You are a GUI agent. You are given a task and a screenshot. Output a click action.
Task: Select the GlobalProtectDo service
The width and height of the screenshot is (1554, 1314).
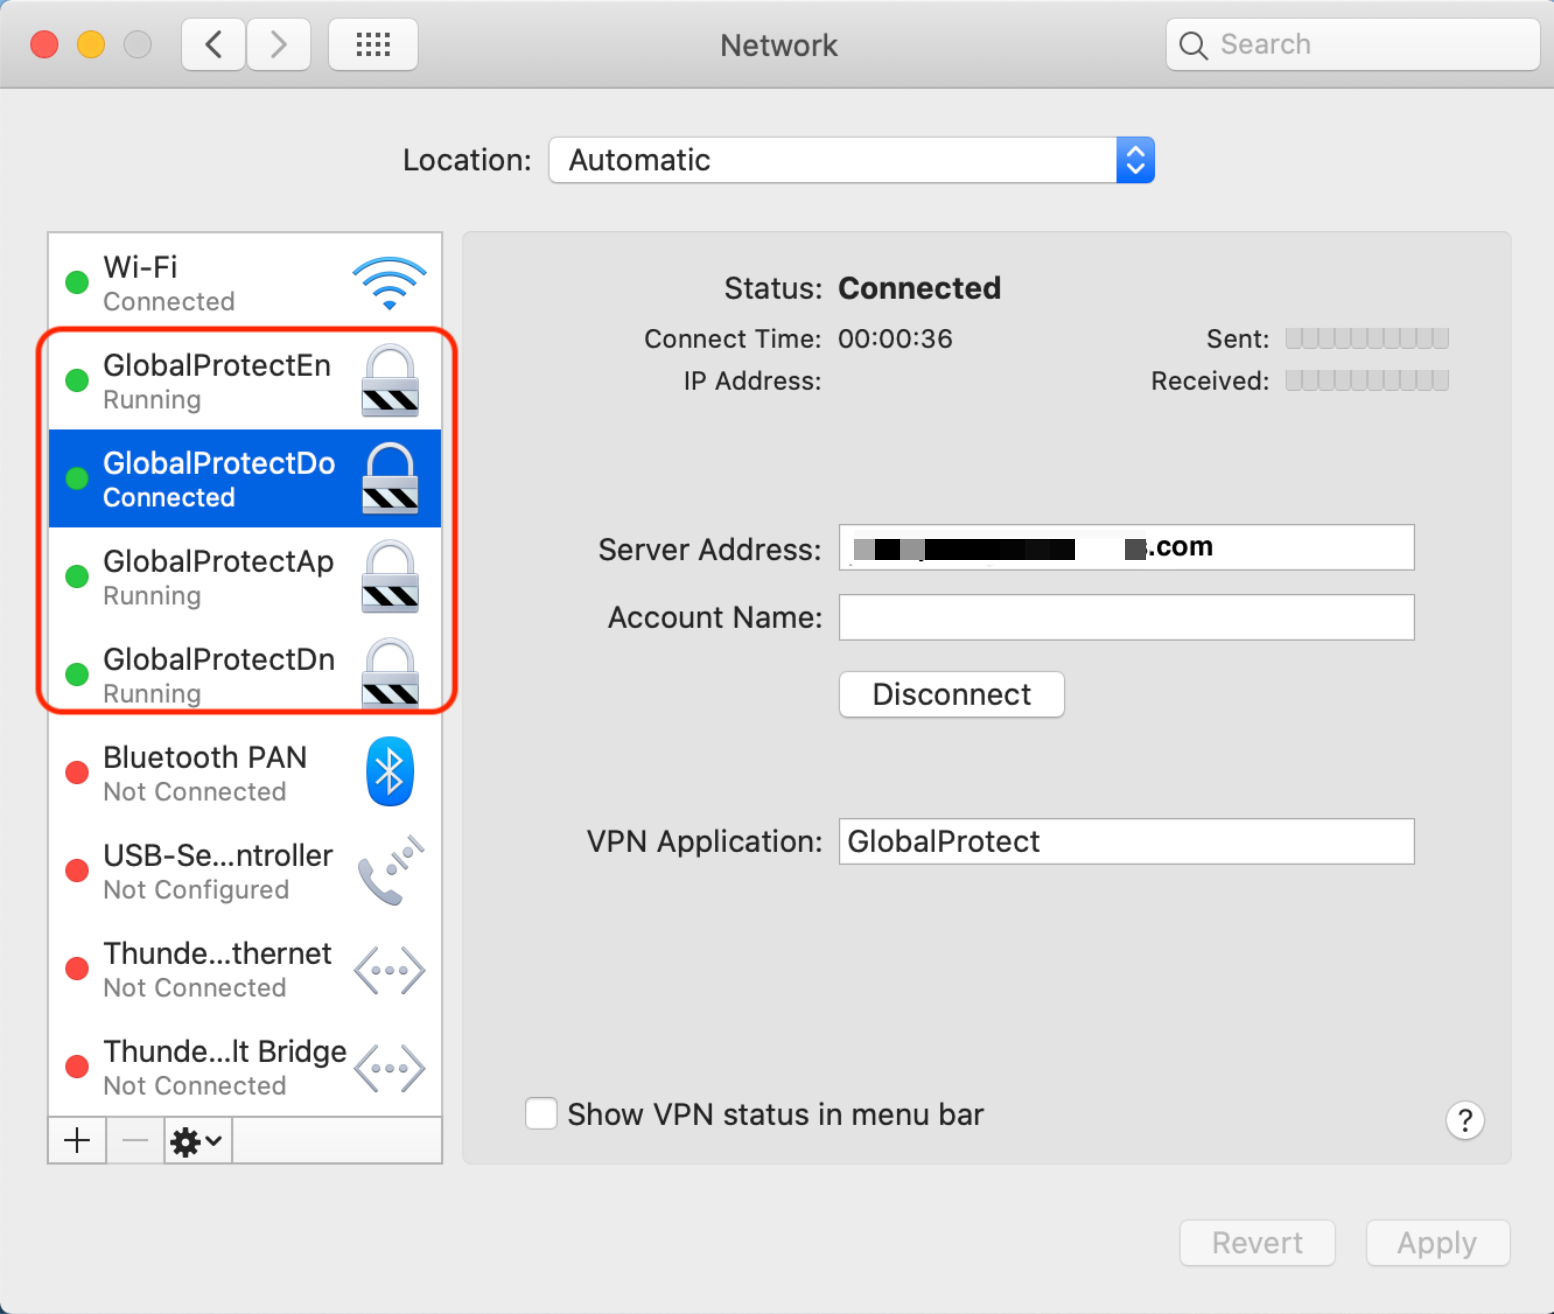pos(245,479)
